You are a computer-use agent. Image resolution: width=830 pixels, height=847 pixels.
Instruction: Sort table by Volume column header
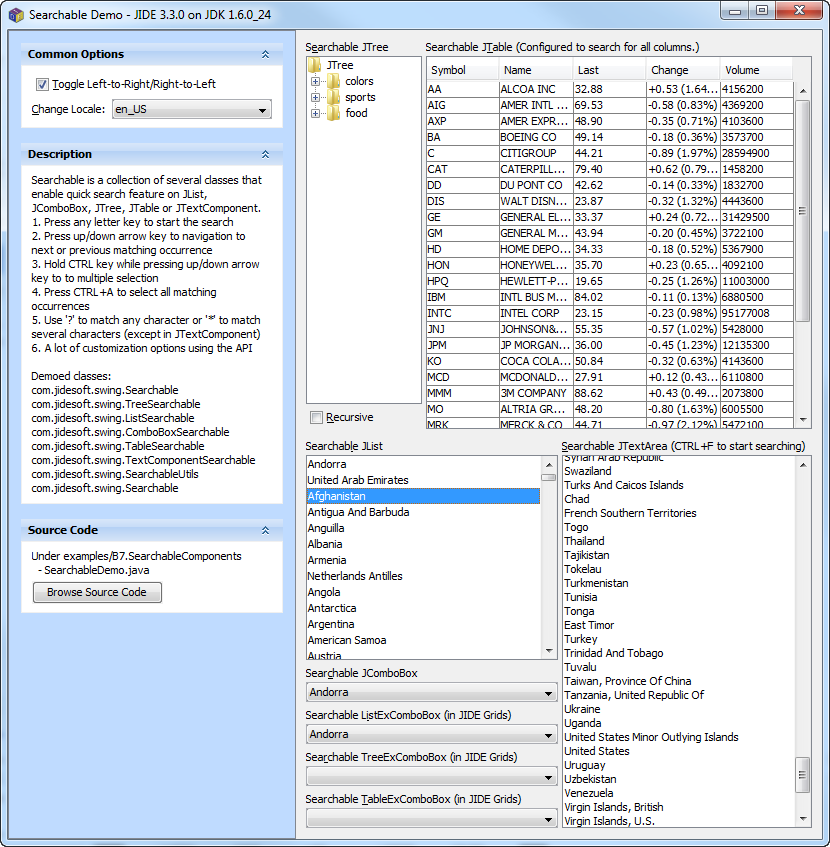(x=756, y=70)
